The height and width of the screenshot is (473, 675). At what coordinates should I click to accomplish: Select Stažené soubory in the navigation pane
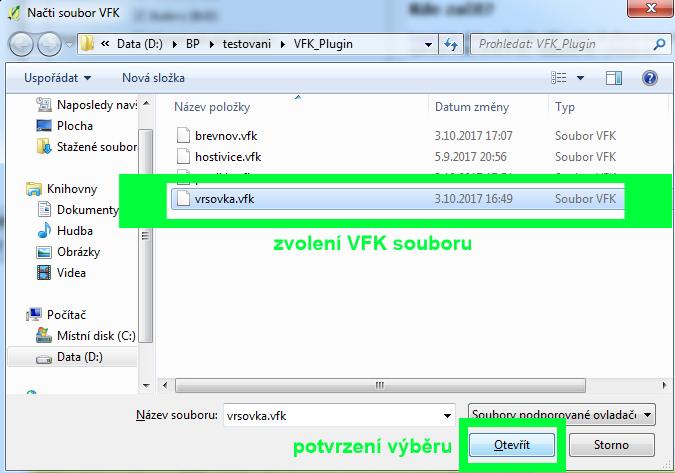[x=87, y=147]
